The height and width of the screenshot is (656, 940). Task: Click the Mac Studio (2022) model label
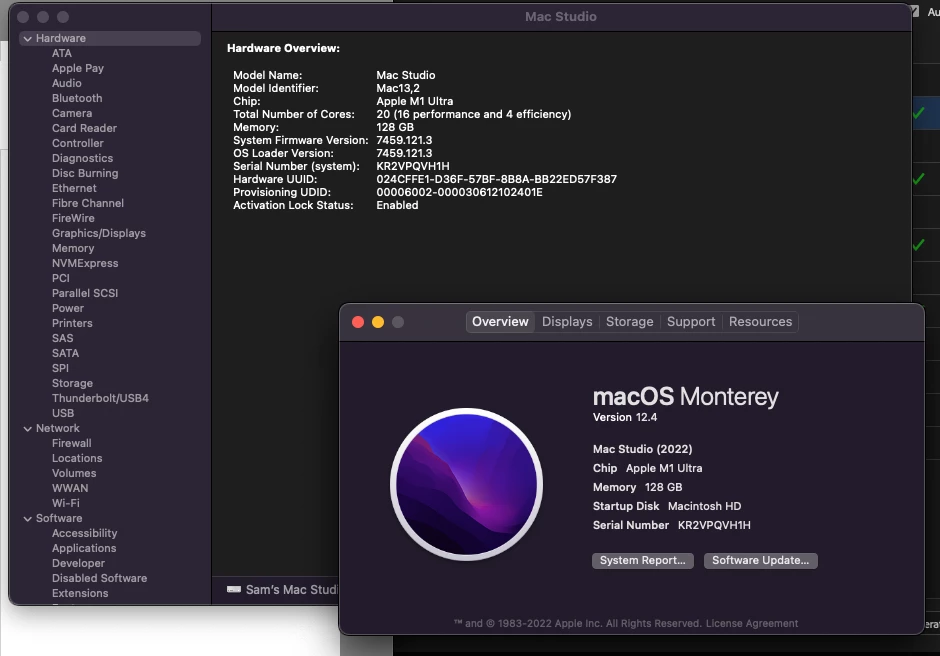tap(642, 449)
